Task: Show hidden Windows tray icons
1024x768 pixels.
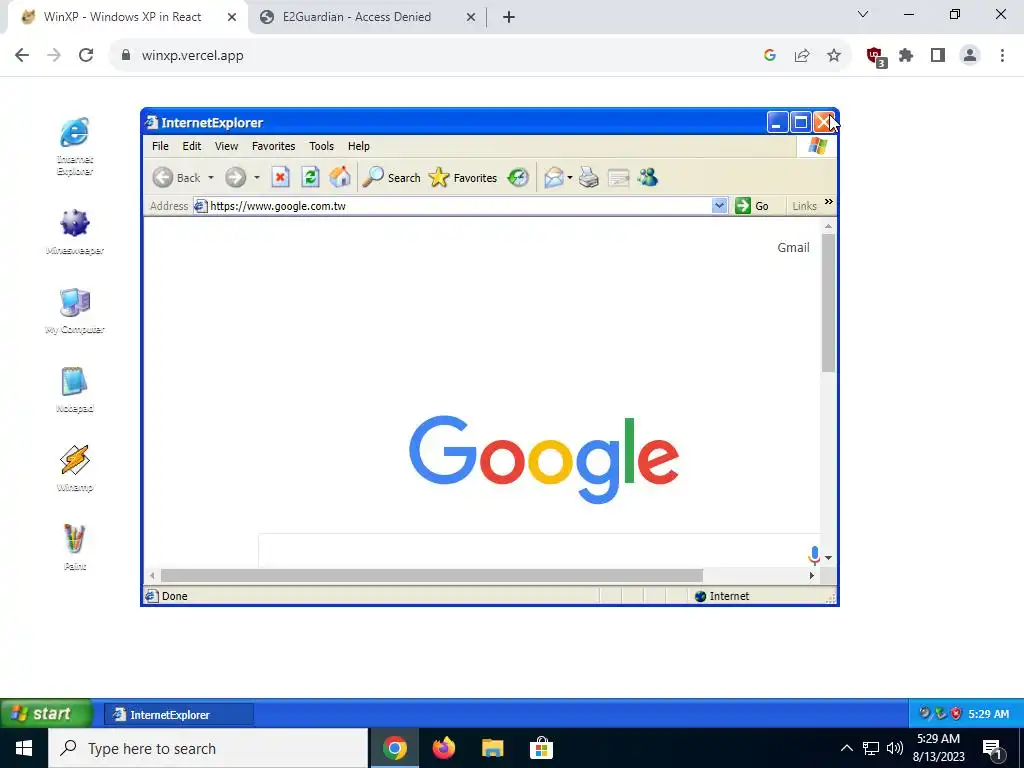Action: pos(846,748)
